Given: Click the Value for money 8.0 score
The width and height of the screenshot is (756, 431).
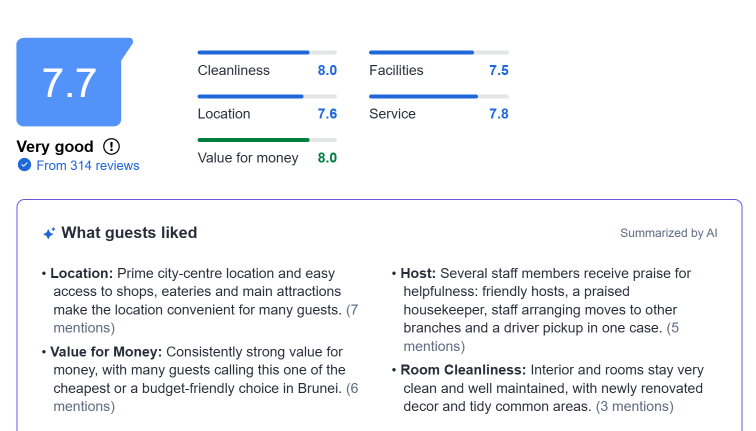Looking at the screenshot, I should tap(327, 158).
